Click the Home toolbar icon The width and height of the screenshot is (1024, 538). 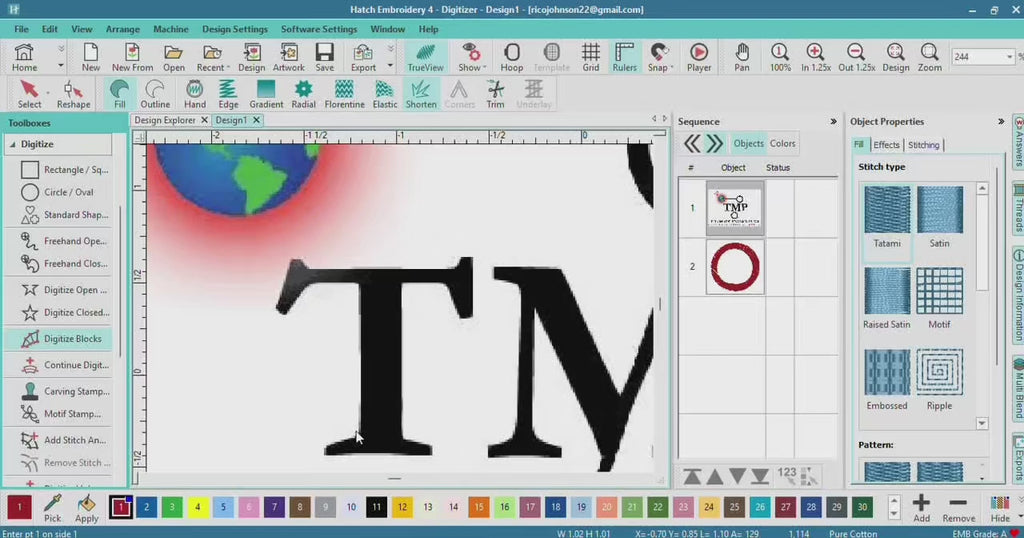click(x=24, y=57)
